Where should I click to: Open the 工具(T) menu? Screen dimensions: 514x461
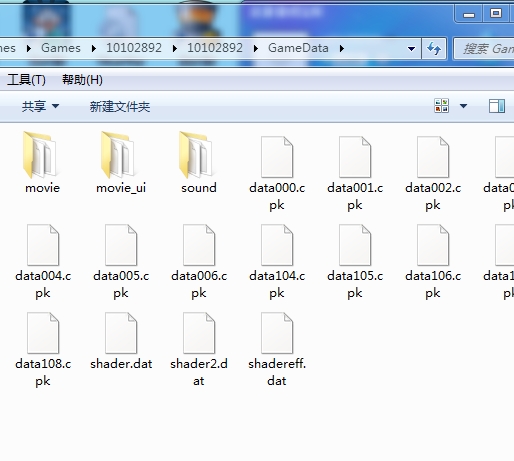(x=26, y=80)
